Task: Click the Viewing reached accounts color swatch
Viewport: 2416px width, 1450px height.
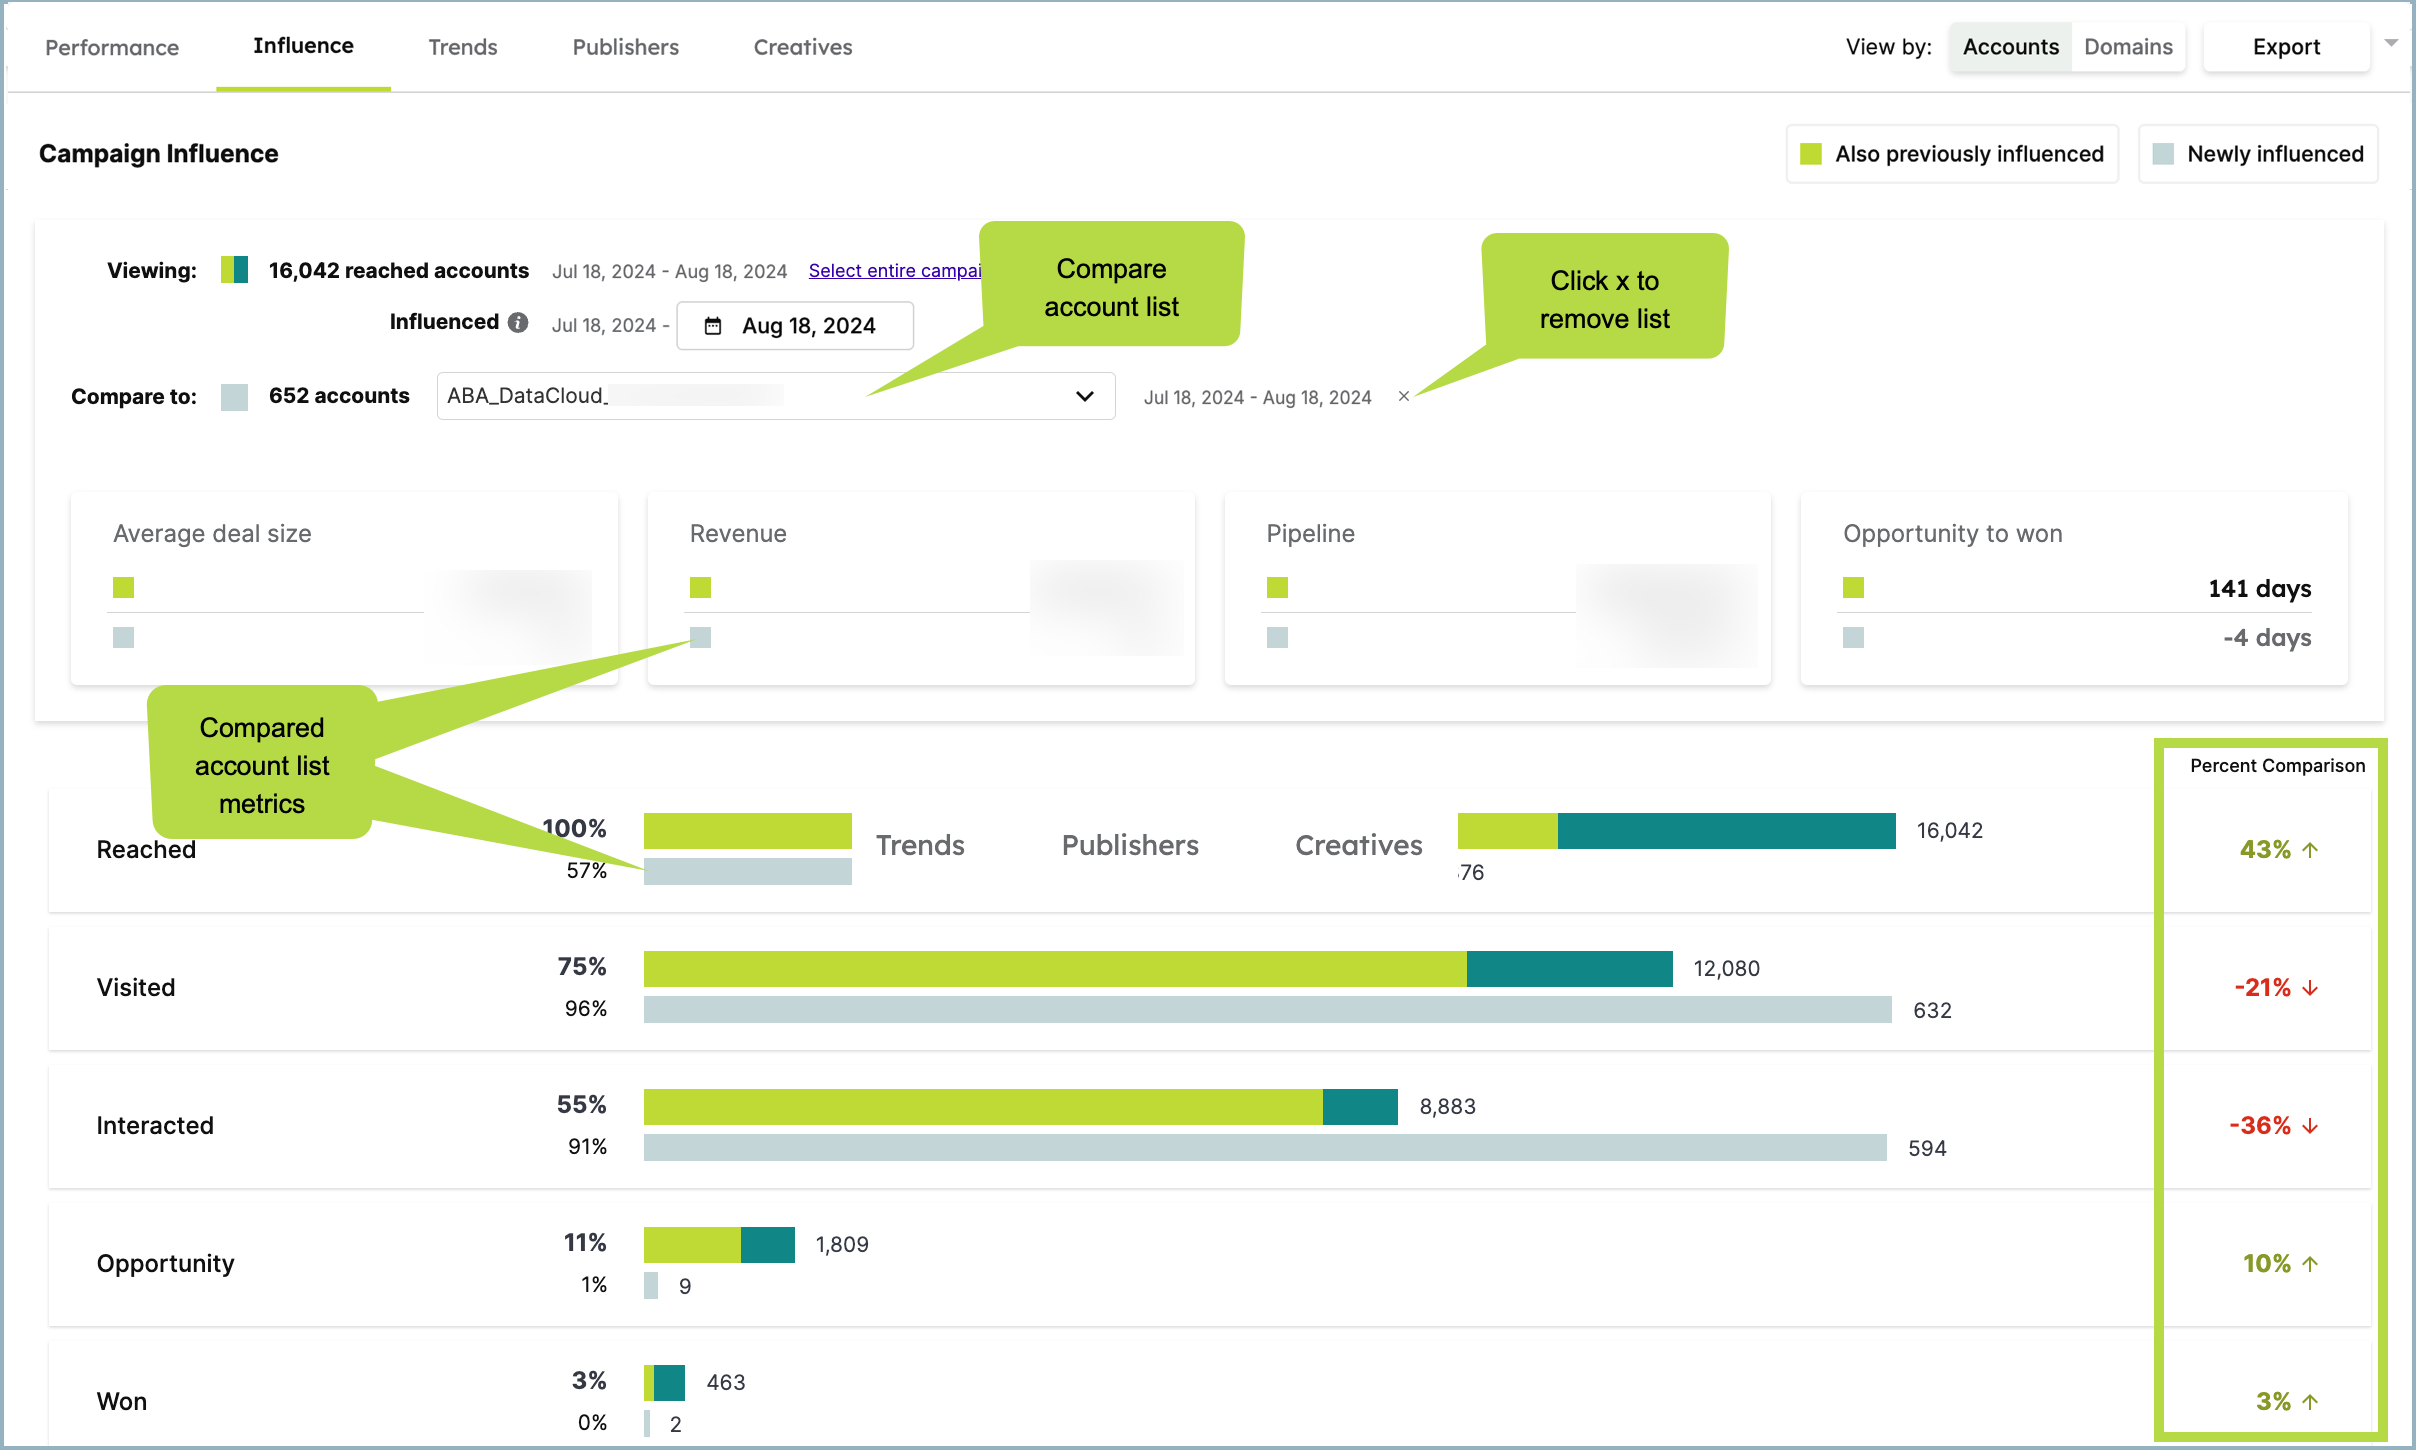Action: point(234,270)
